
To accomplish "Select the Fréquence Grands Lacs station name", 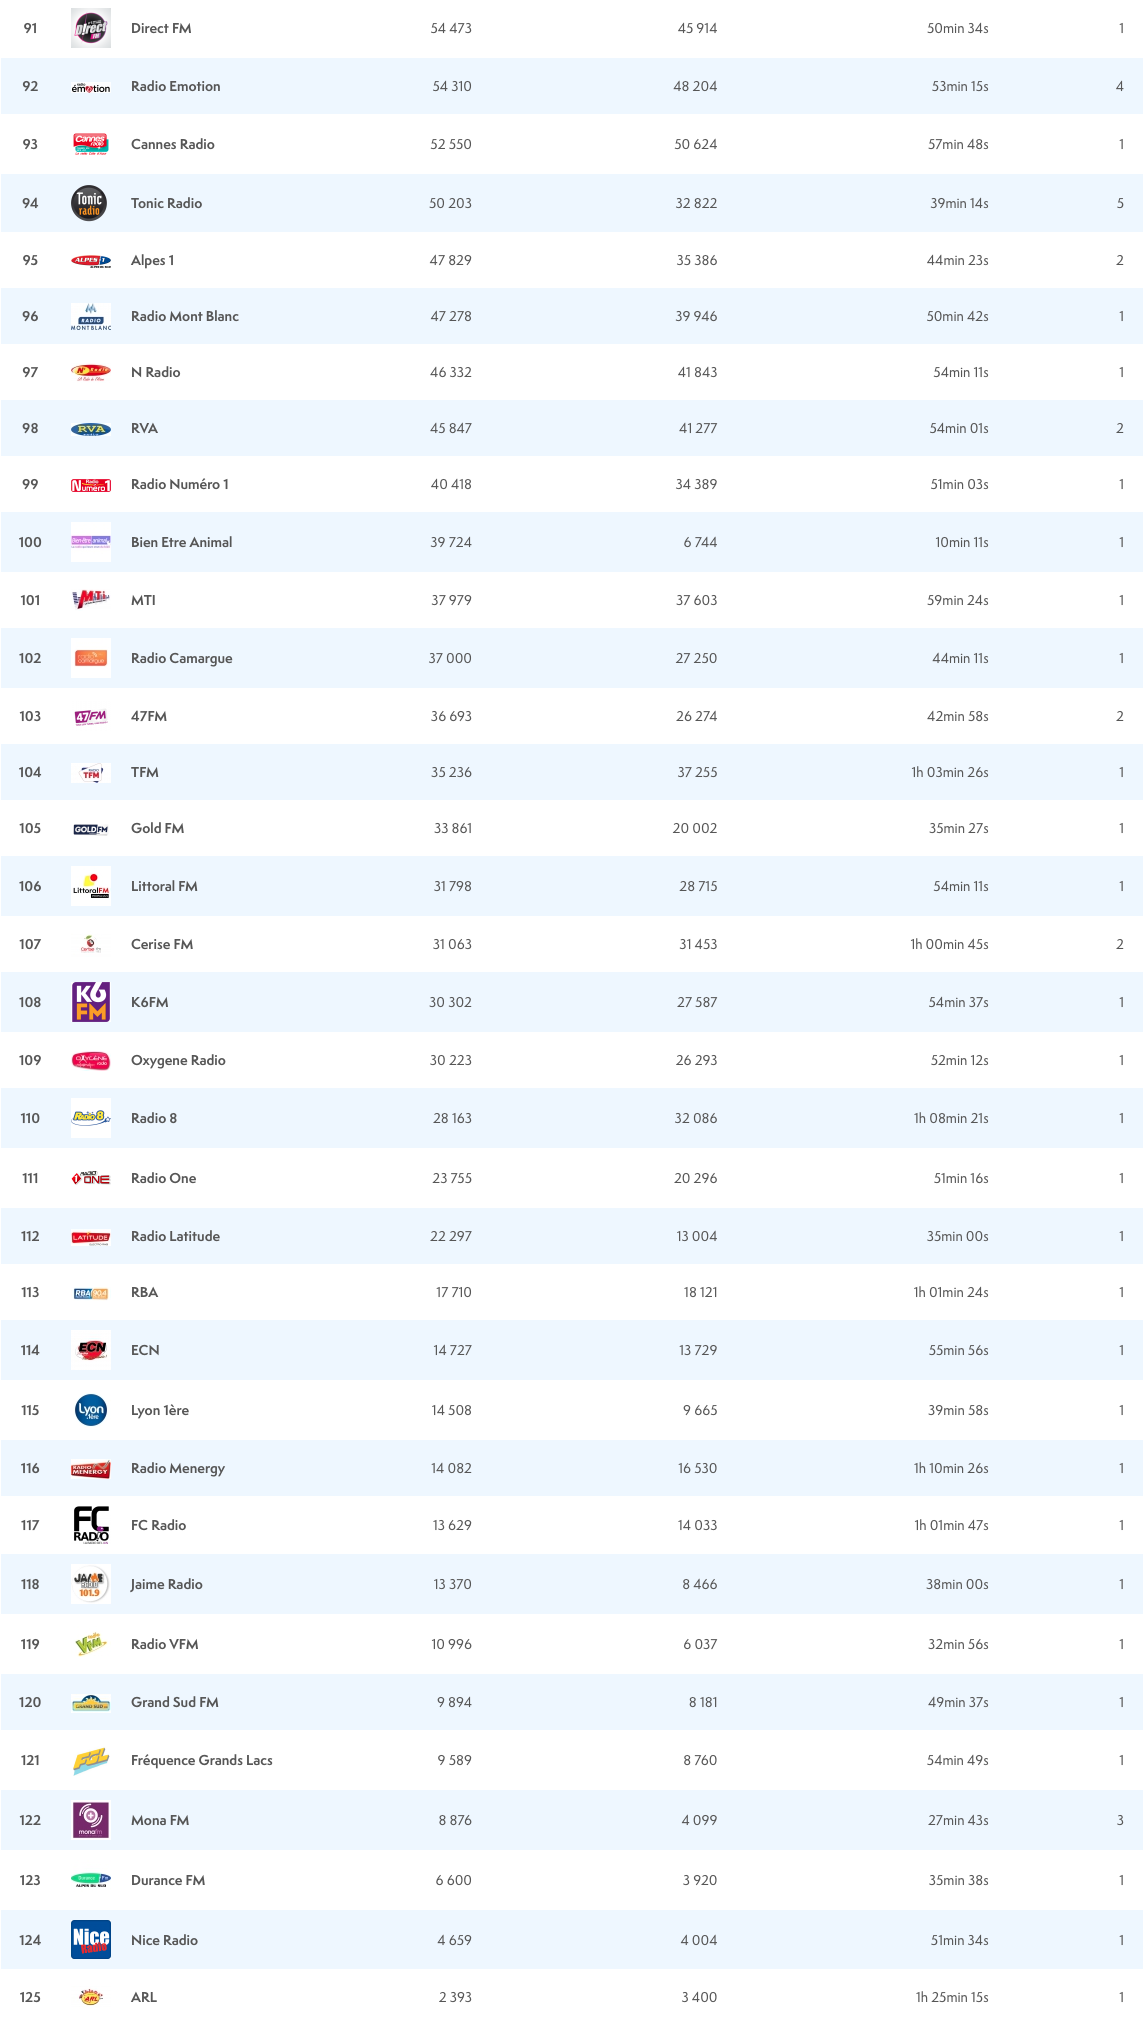I will [201, 1760].
